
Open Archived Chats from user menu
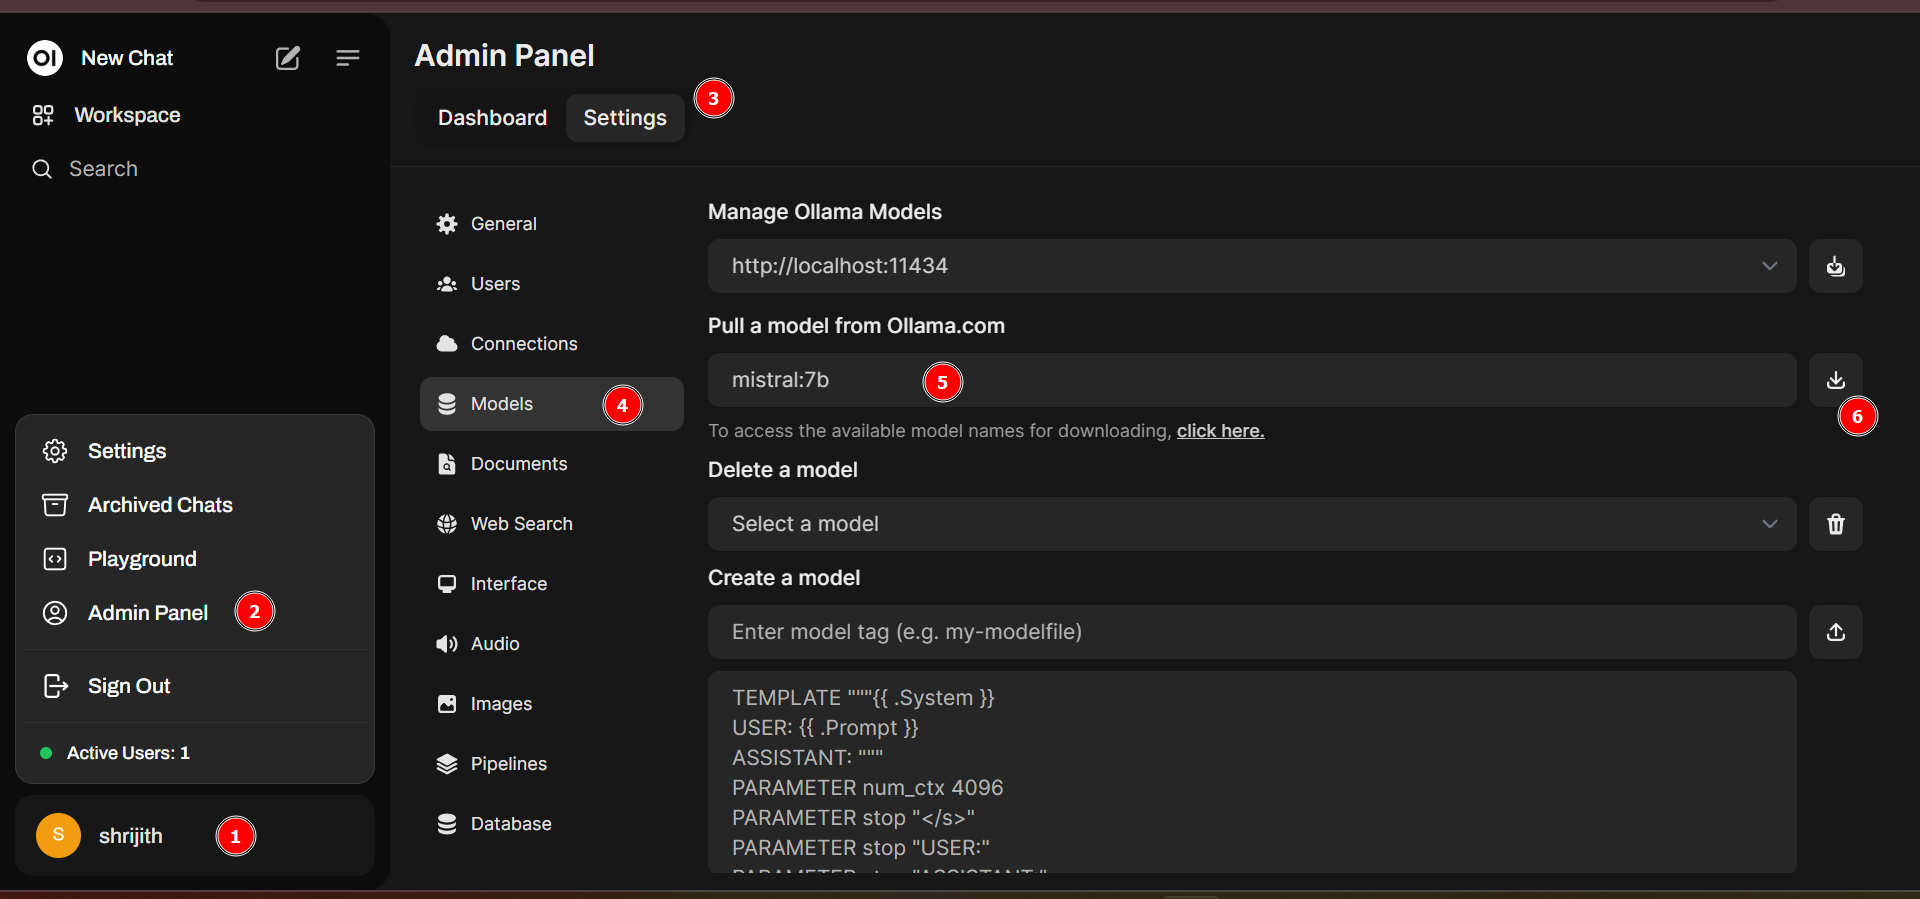pyautogui.click(x=160, y=505)
